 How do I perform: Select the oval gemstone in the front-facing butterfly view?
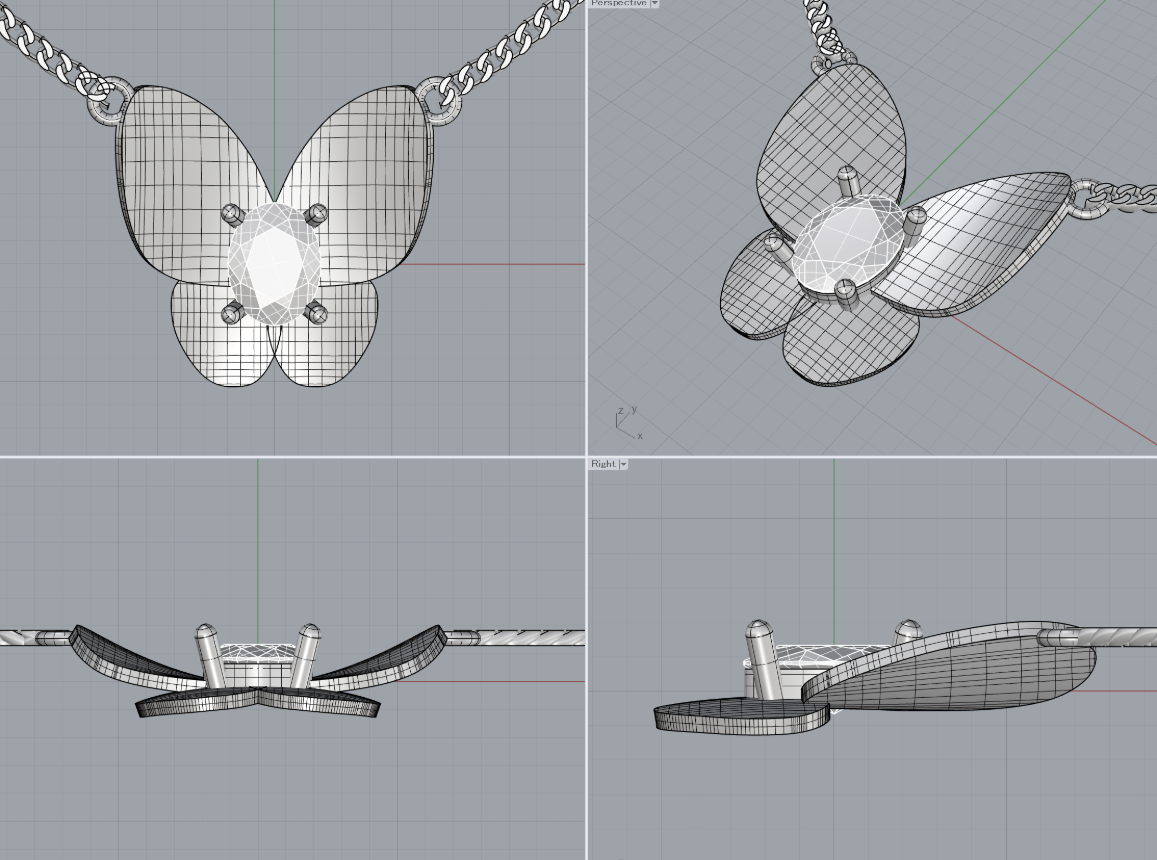tap(274, 264)
